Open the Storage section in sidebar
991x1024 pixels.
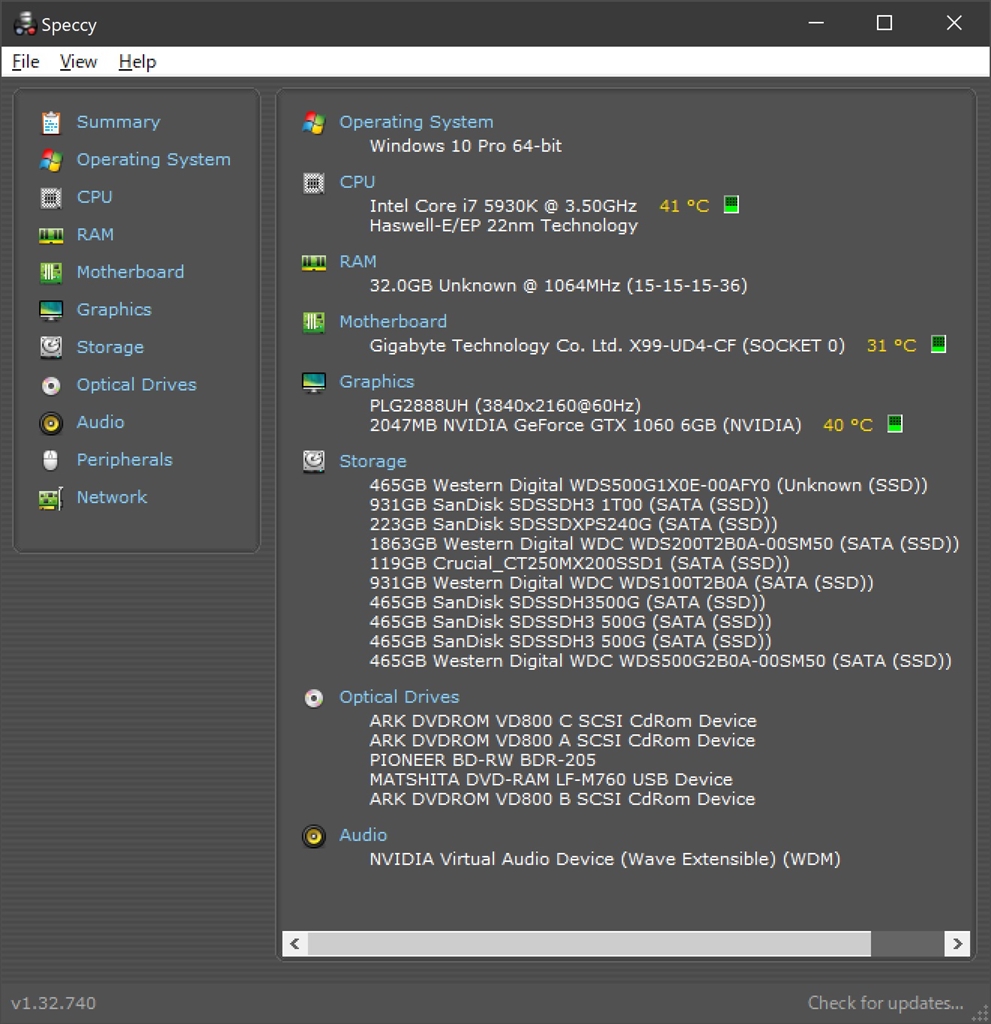(x=110, y=347)
